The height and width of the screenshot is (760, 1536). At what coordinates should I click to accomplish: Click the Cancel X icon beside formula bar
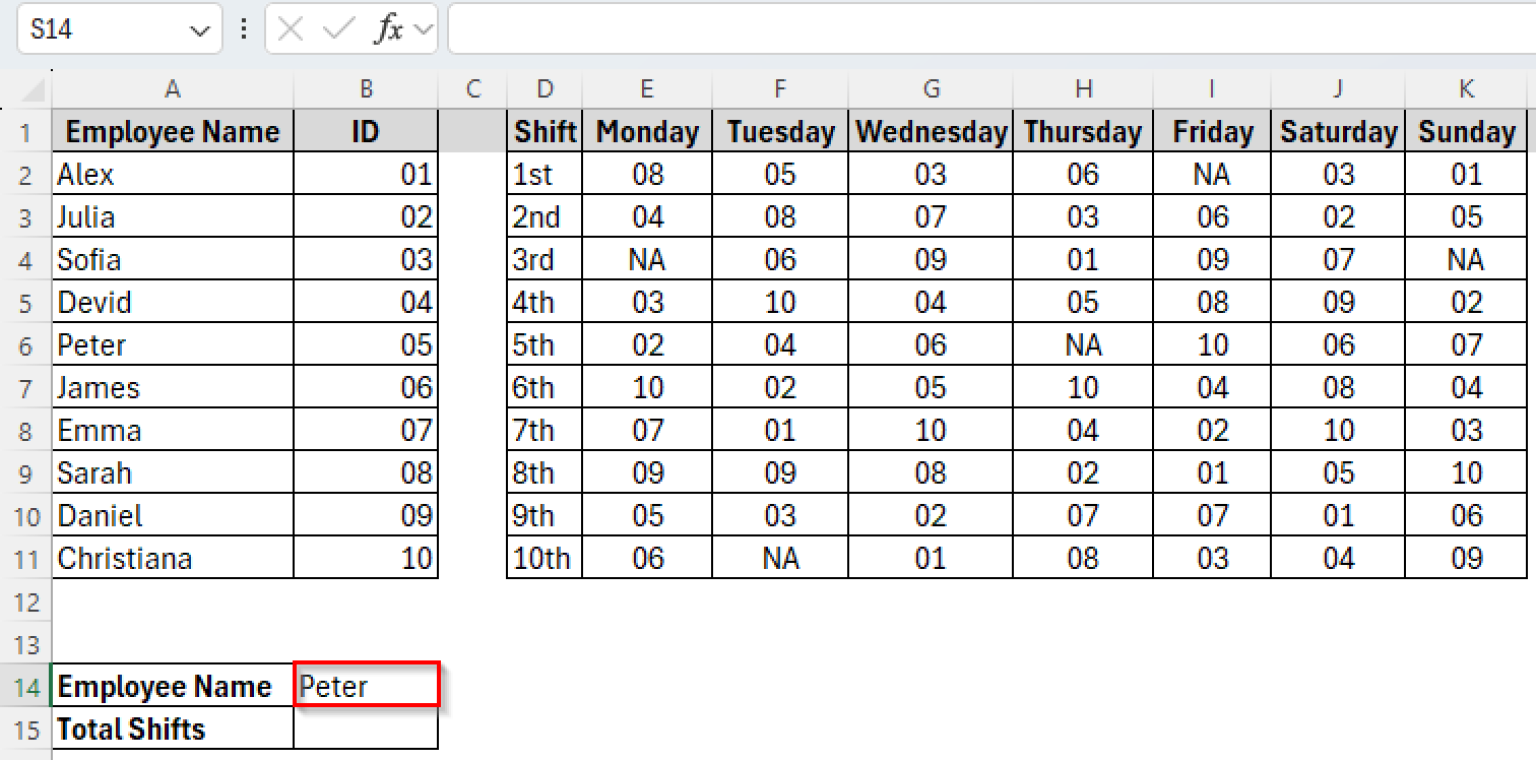290,29
